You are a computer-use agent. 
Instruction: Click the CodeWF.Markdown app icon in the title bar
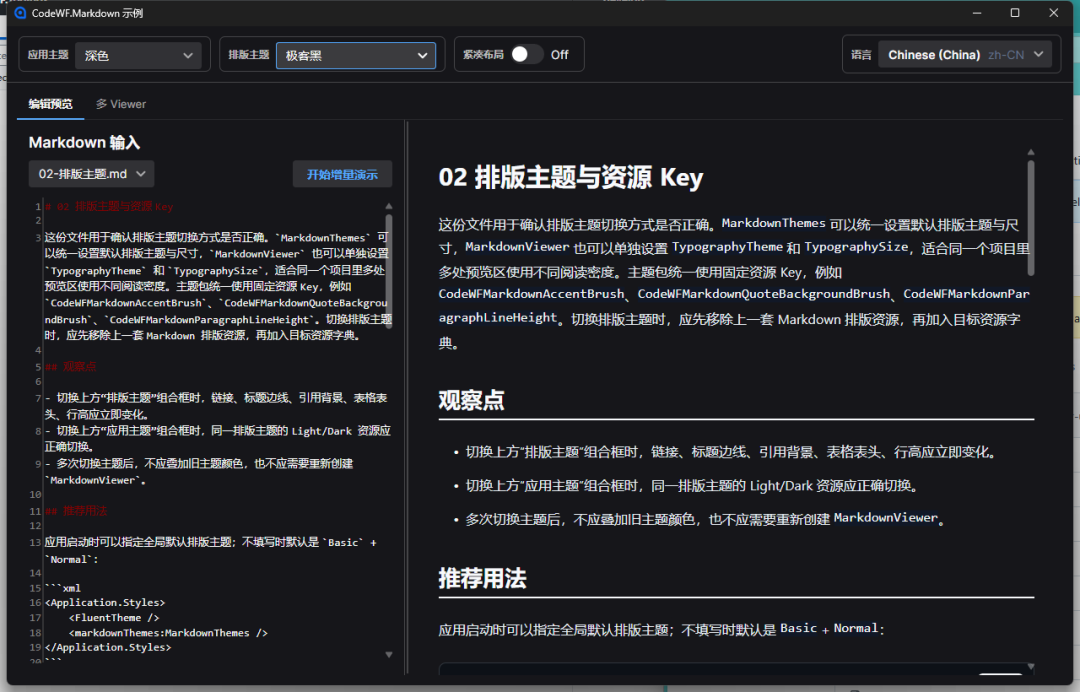point(20,13)
